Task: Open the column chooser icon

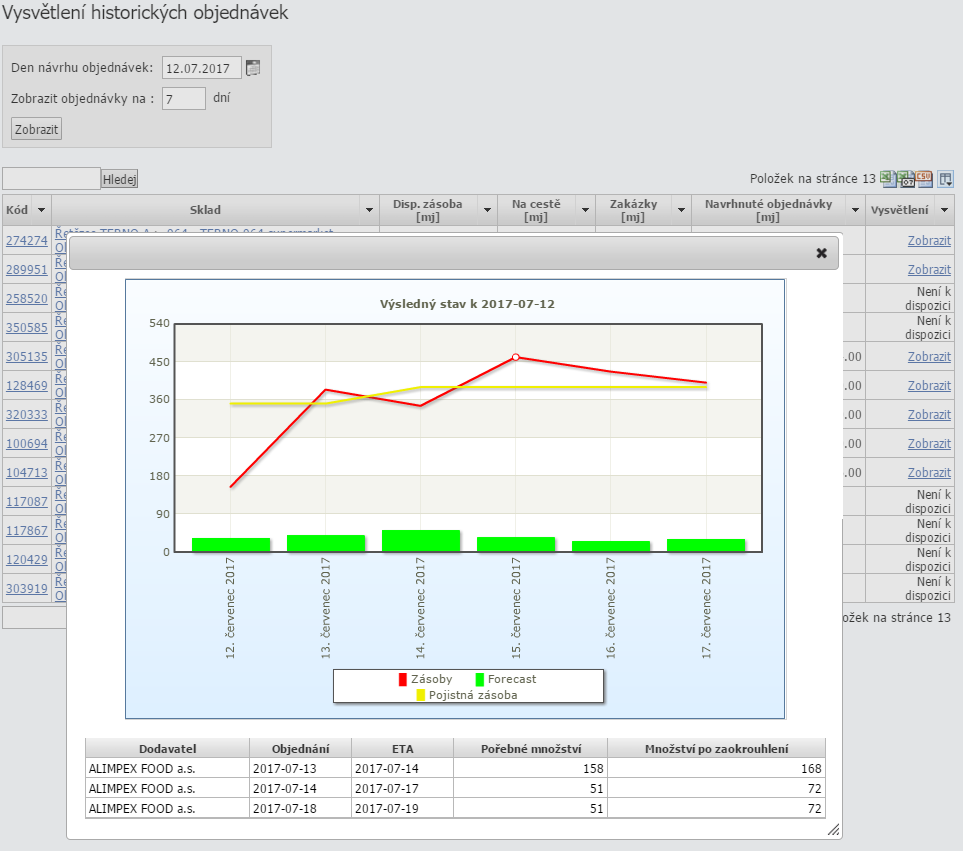Action: [945, 179]
